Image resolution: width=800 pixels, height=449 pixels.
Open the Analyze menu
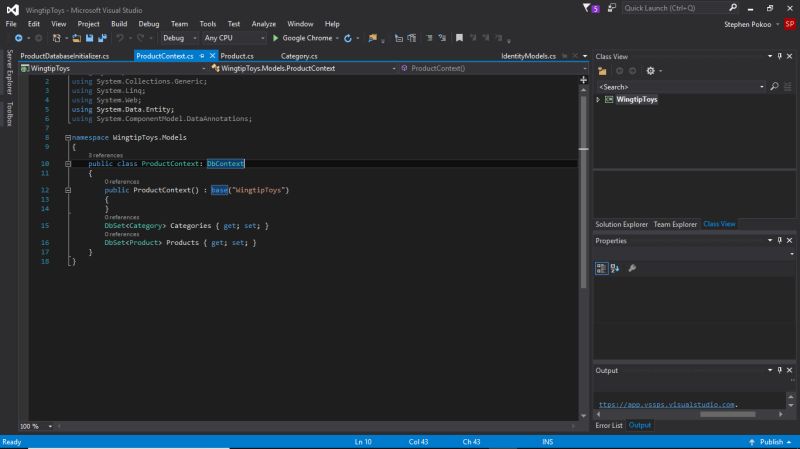(263, 24)
